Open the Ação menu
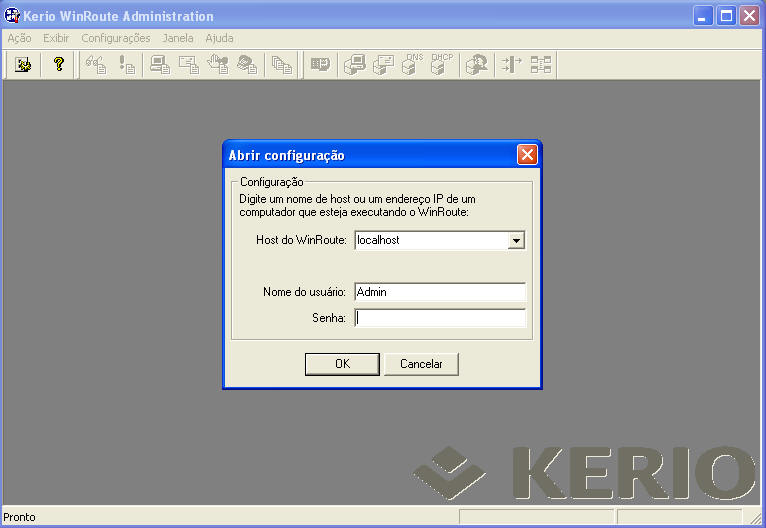The width and height of the screenshot is (766, 528). tap(19, 38)
